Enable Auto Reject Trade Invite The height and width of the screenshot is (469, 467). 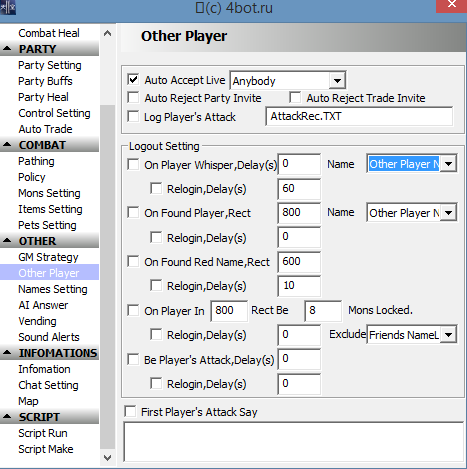pyautogui.click(x=295, y=98)
